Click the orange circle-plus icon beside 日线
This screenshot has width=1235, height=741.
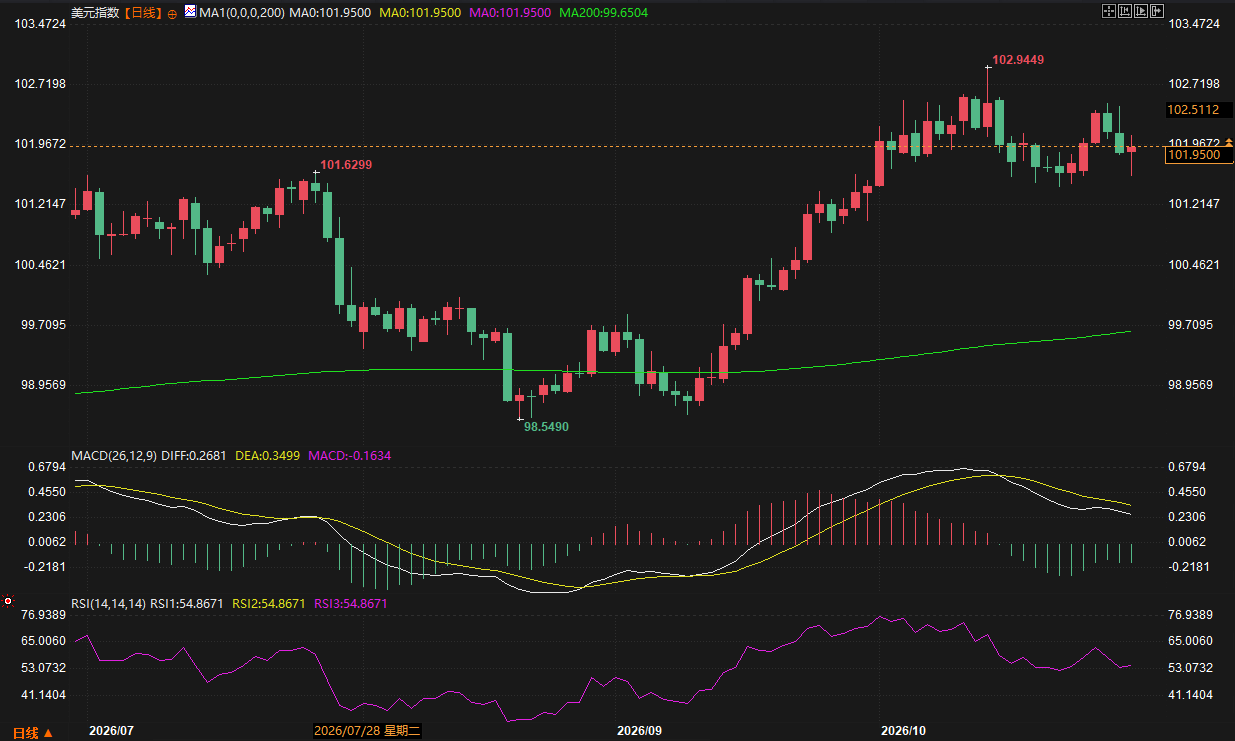click(172, 13)
